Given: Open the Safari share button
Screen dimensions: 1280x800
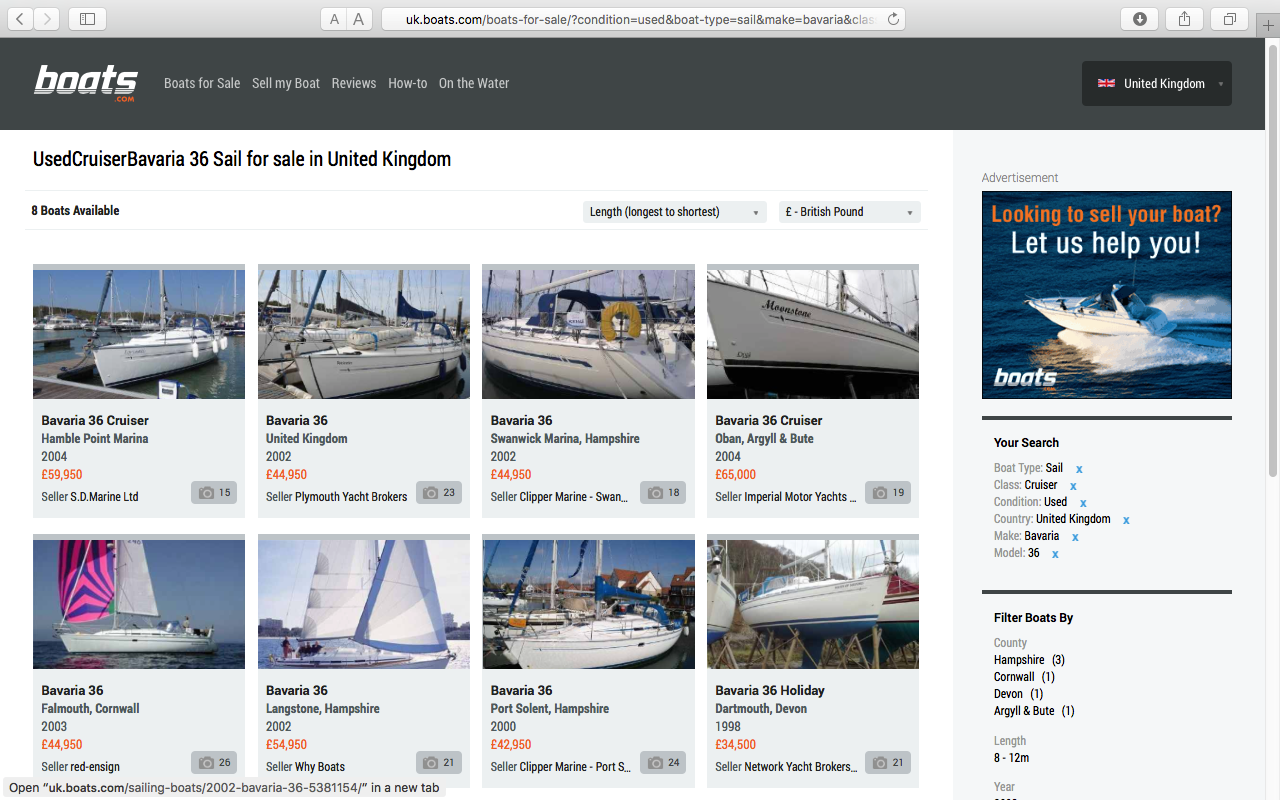Looking at the screenshot, I should 1185,19.
